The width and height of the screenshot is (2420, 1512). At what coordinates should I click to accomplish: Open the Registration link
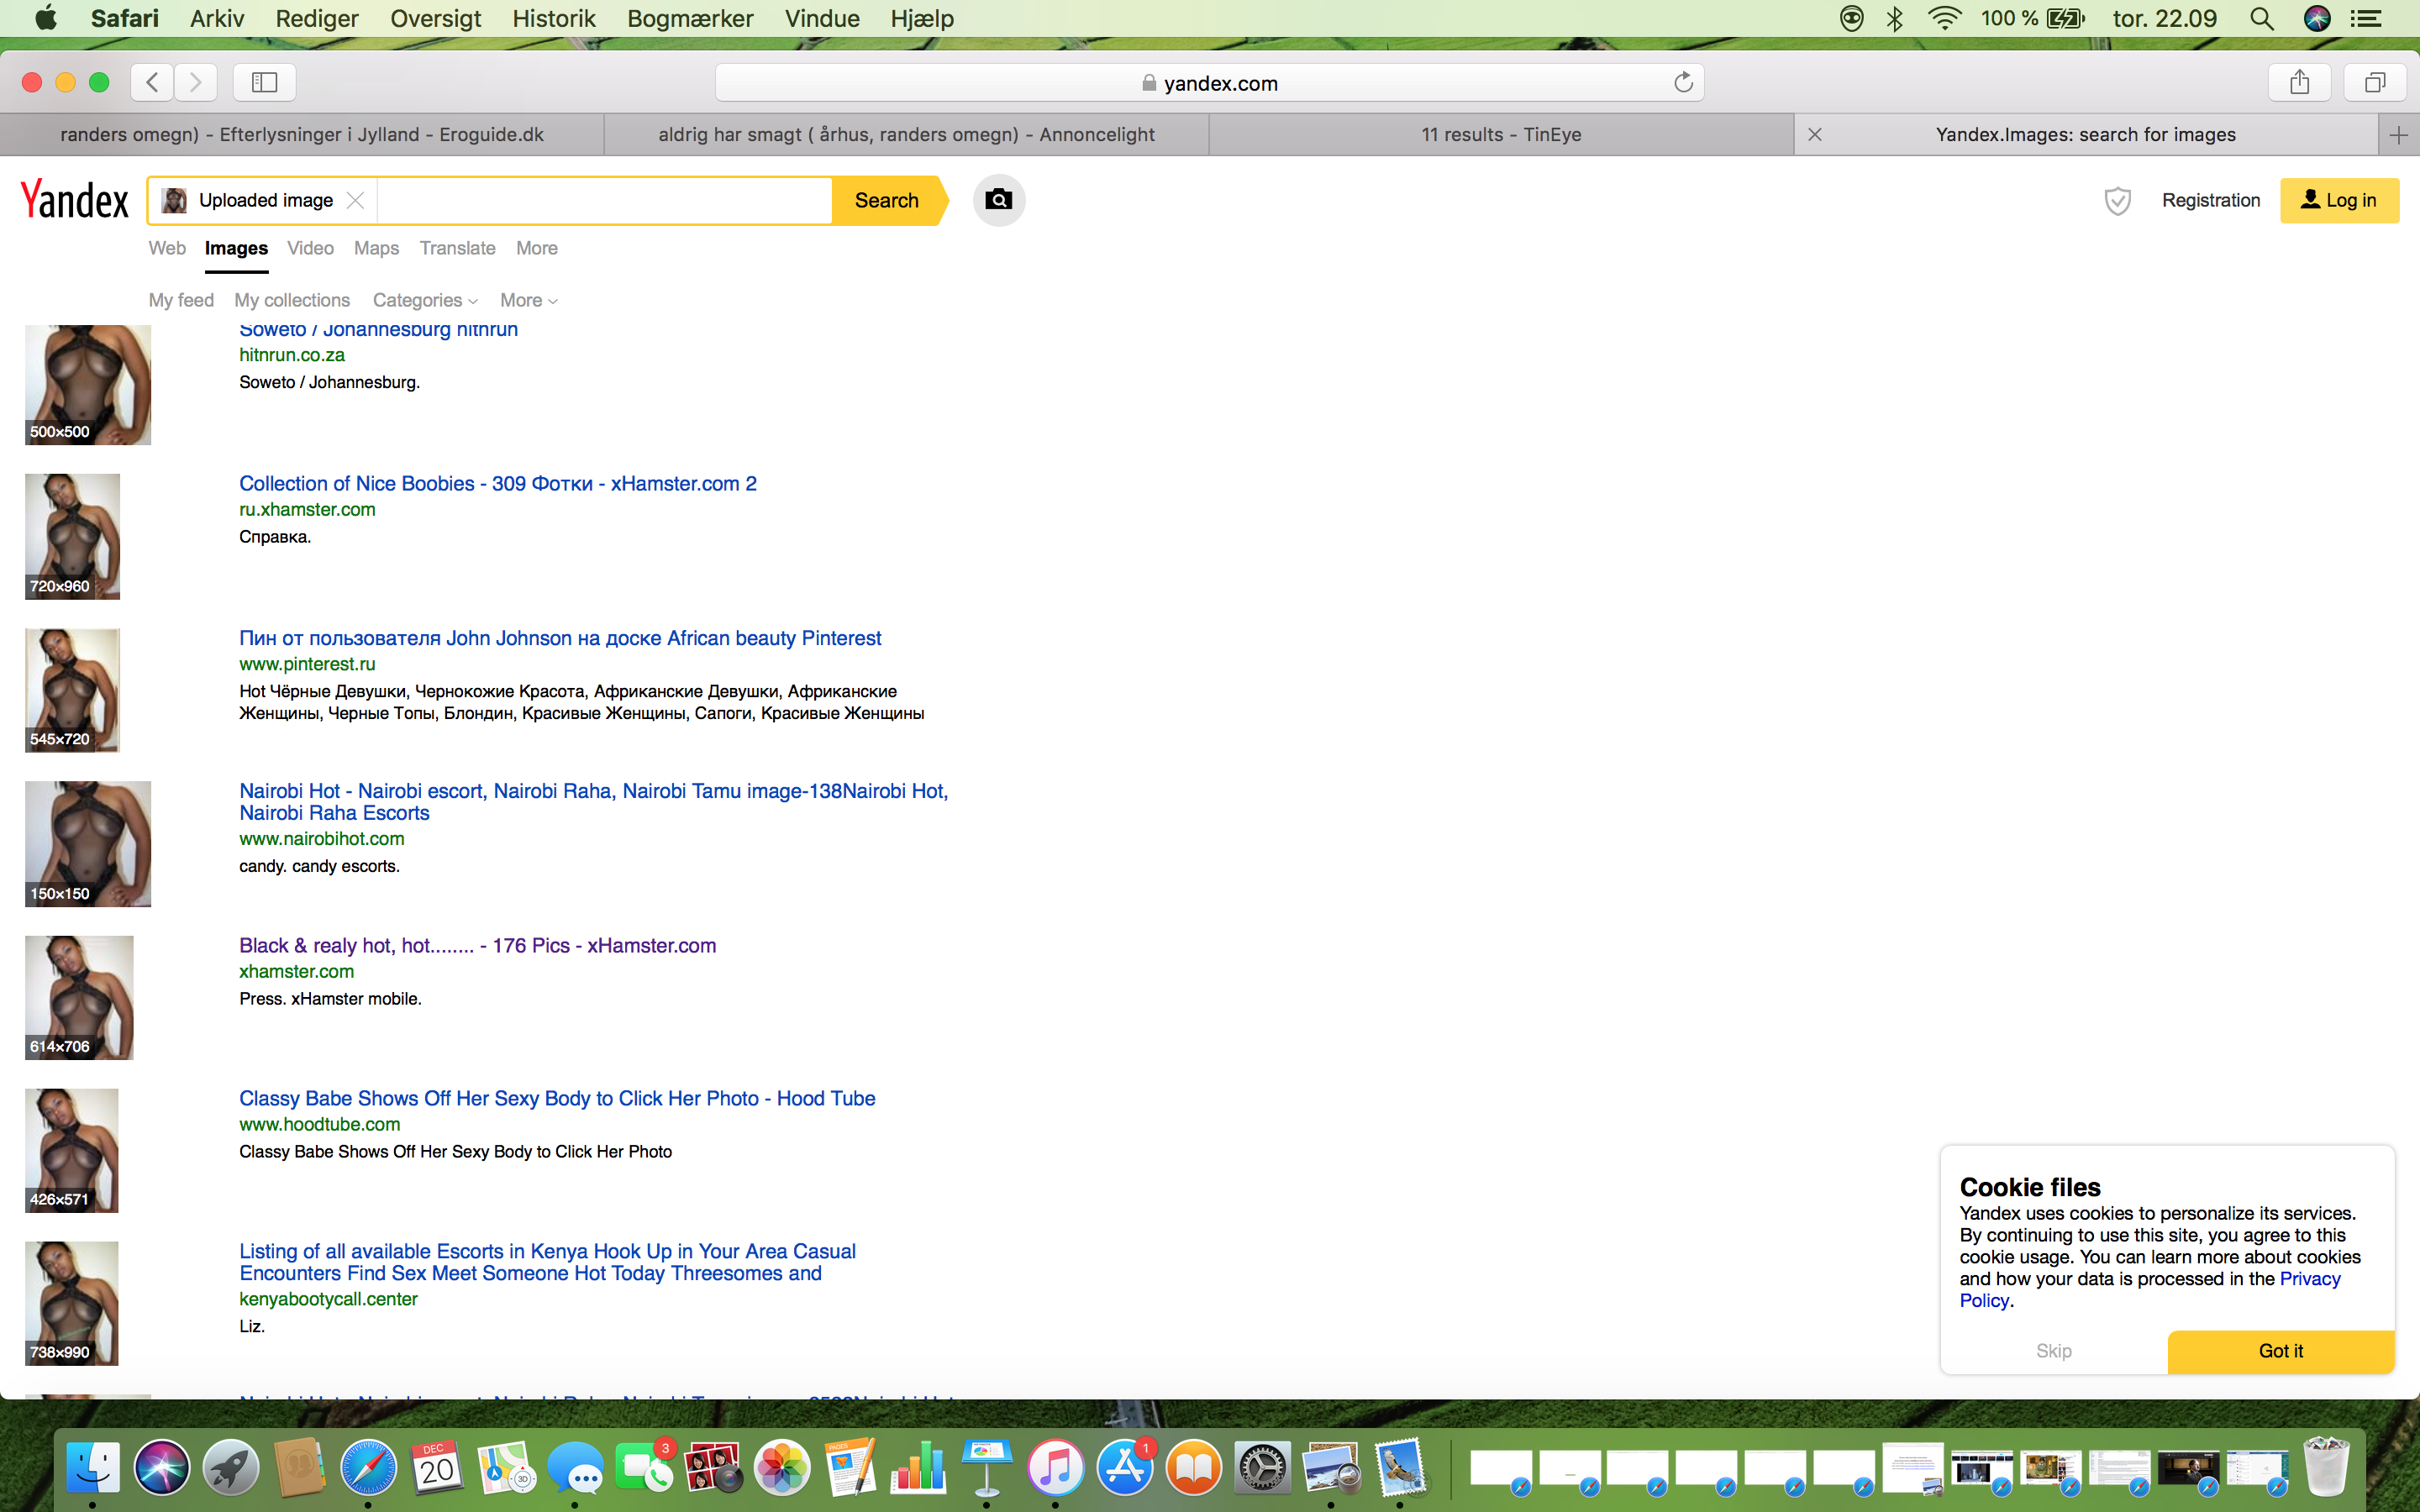(2210, 200)
